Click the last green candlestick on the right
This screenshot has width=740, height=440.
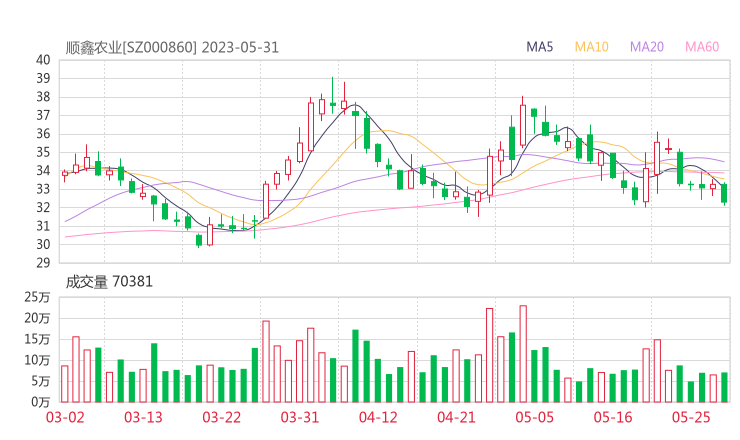tap(724, 193)
